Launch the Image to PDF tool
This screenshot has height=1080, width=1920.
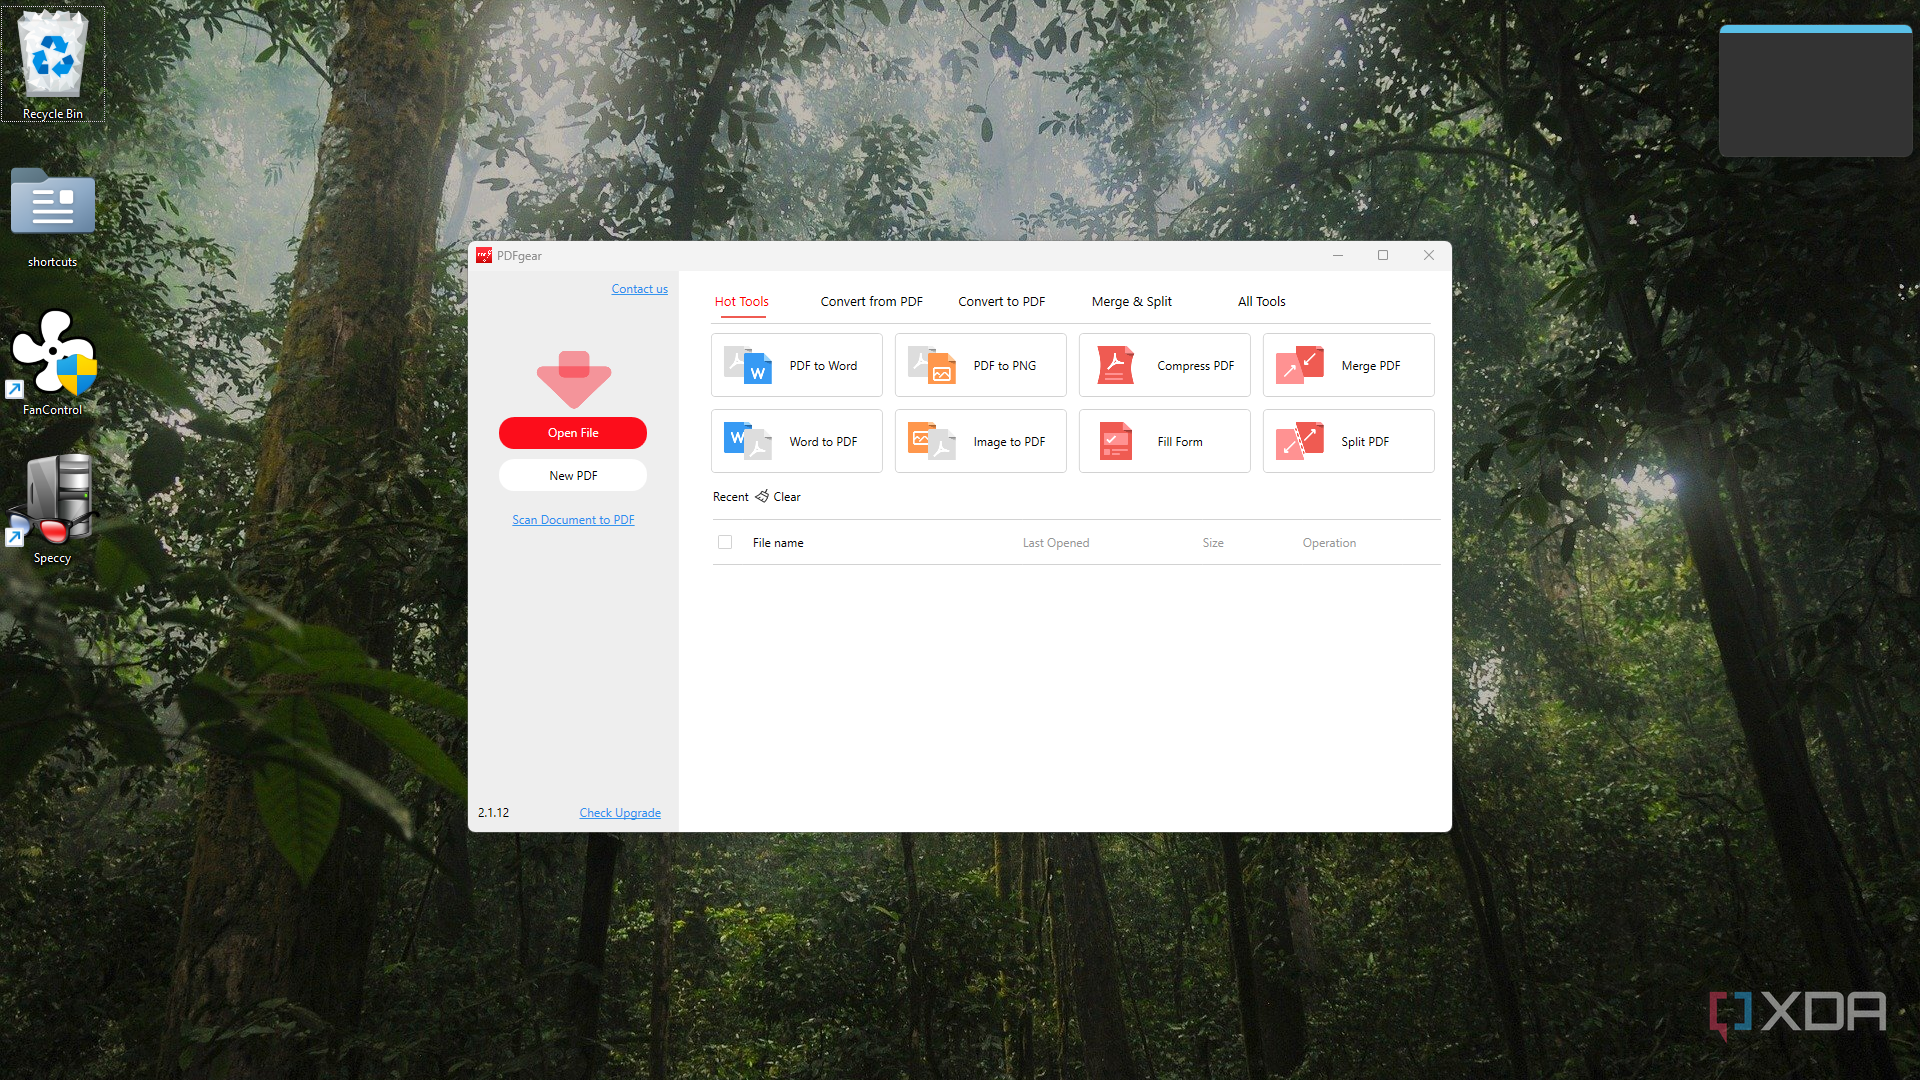point(981,441)
